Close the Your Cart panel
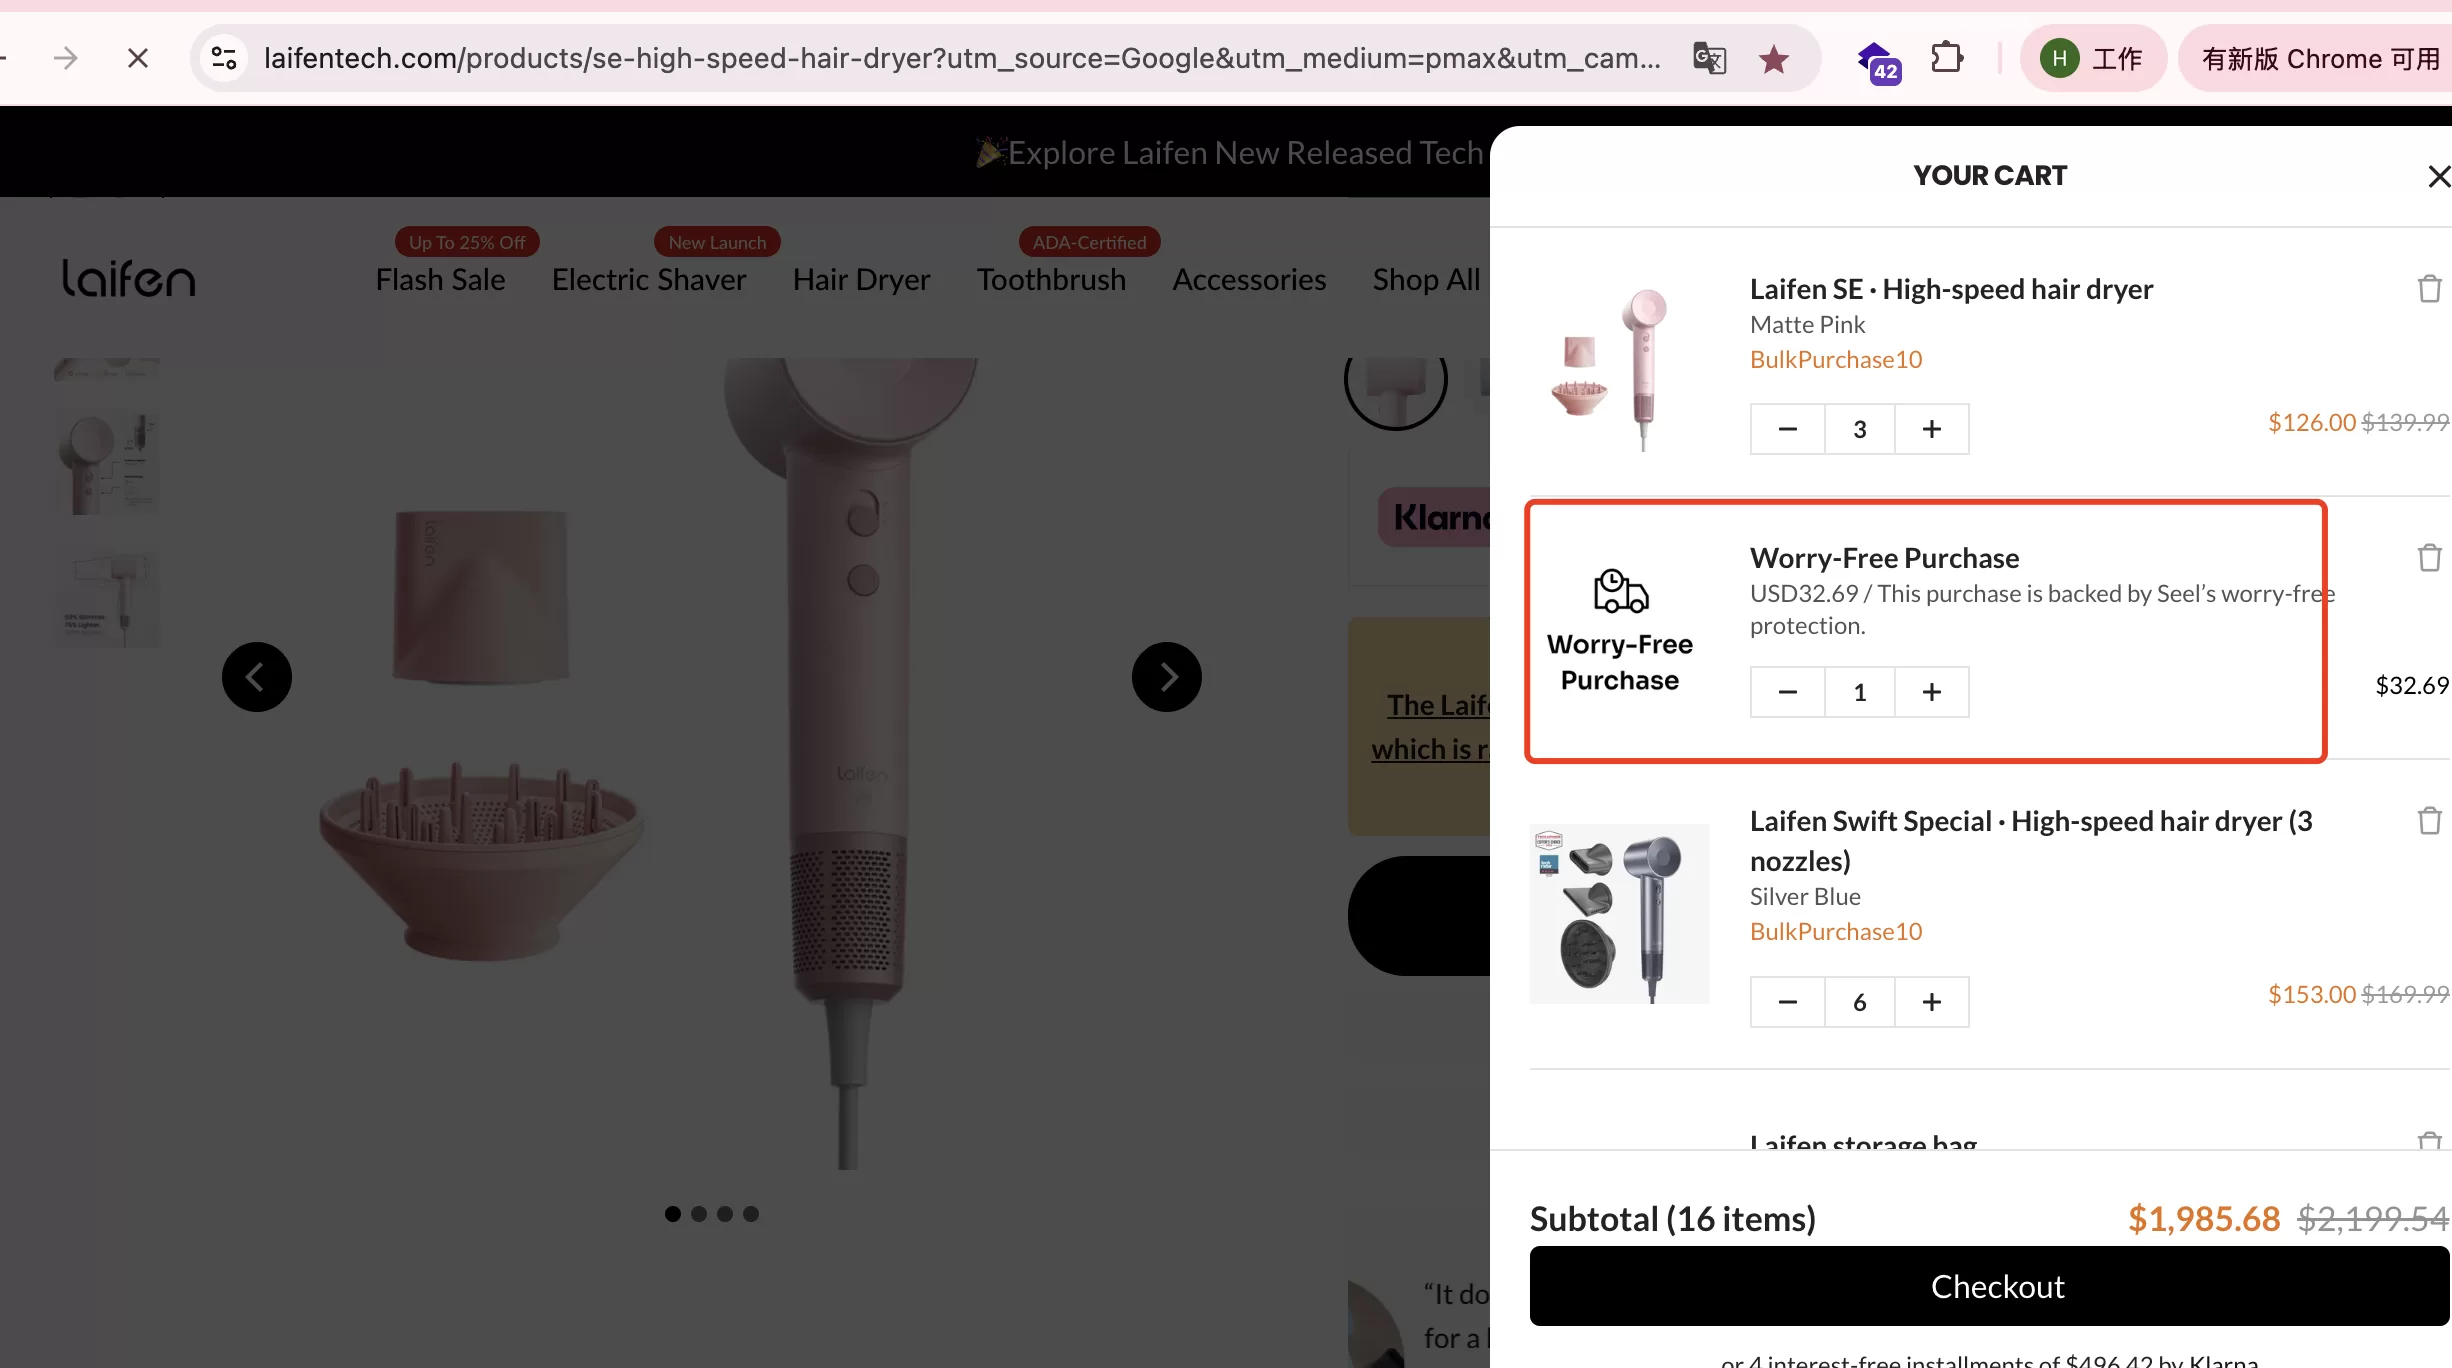The image size is (2452, 1368). click(2438, 177)
